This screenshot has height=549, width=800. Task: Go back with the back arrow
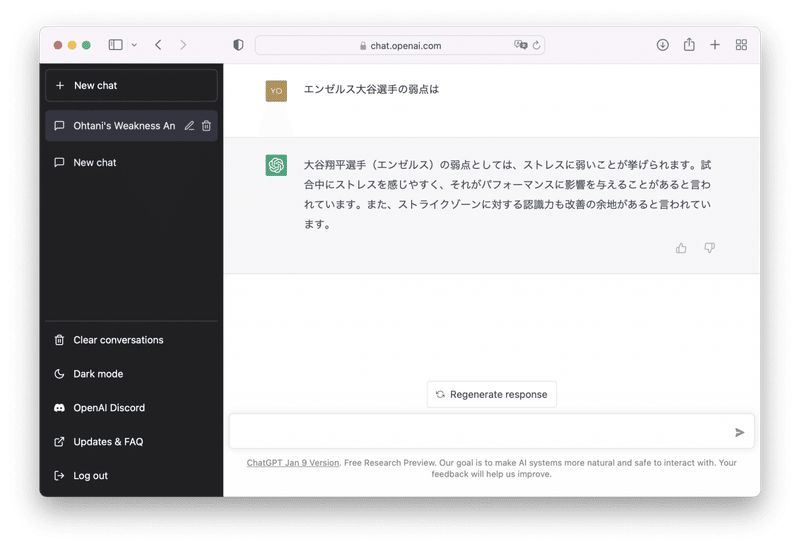pos(158,45)
